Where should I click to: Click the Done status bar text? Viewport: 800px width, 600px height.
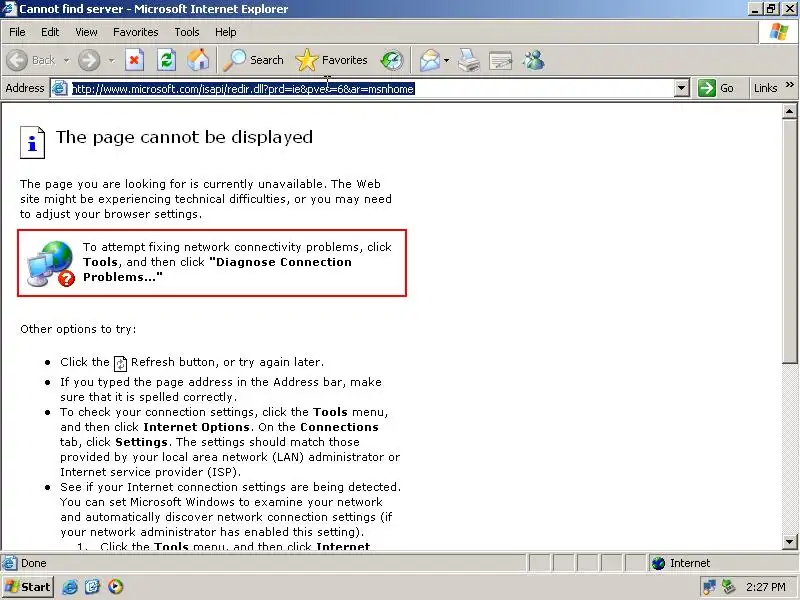34,563
